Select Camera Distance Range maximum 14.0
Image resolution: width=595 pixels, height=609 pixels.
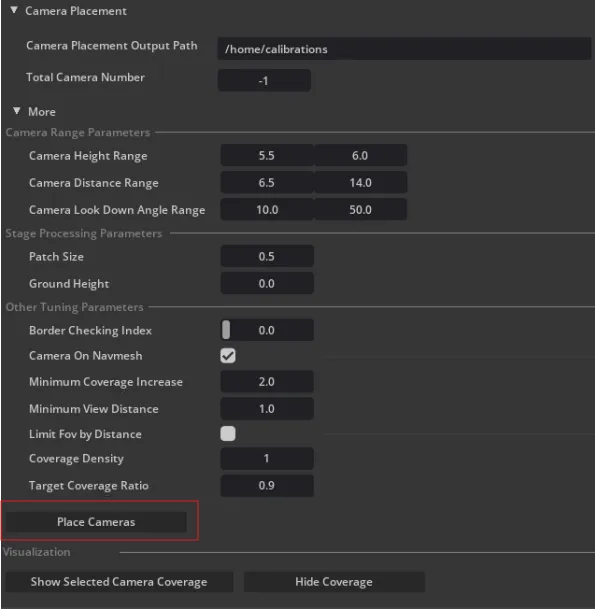(360, 183)
